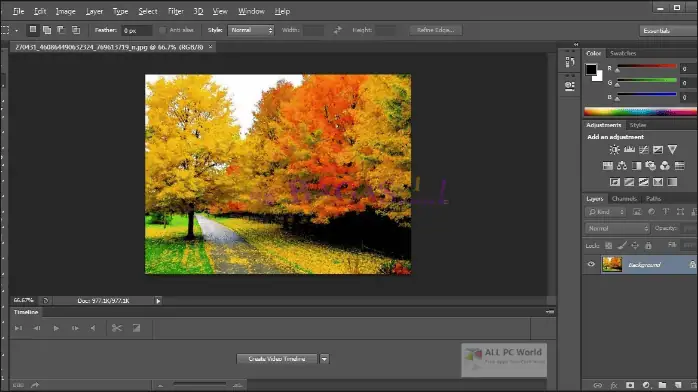Add a Vibrance adjustment
This screenshot has width=698, height=392.
point(672,150)
